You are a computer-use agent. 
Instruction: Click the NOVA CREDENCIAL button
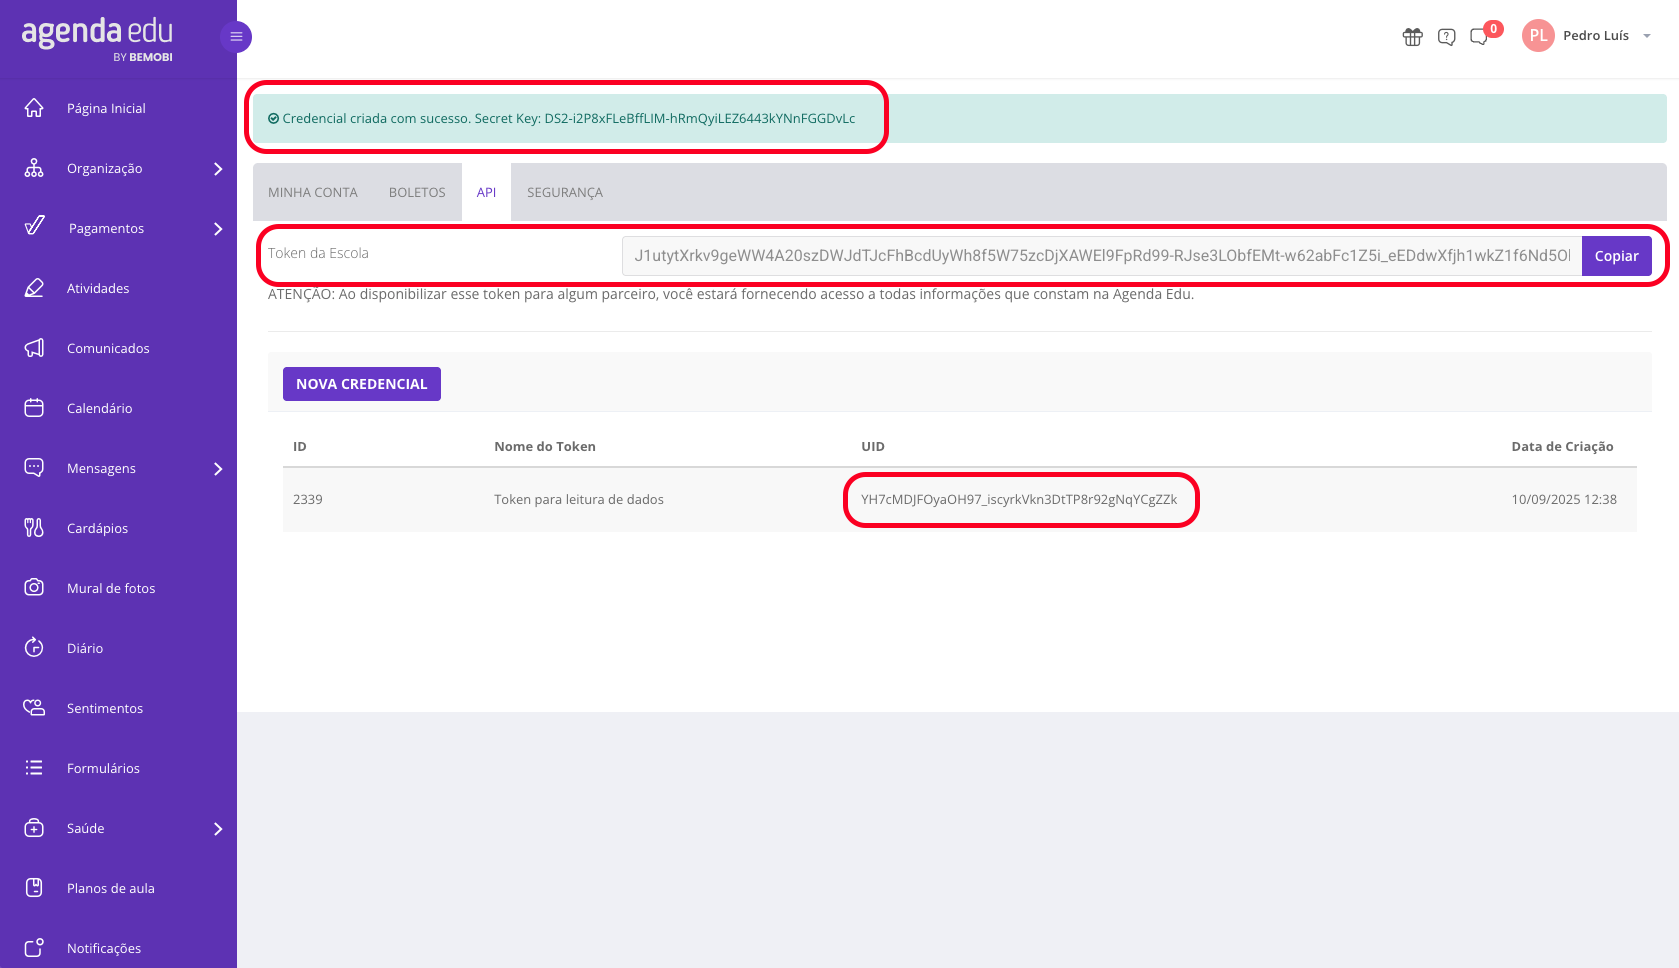click(x=362, y=384)
